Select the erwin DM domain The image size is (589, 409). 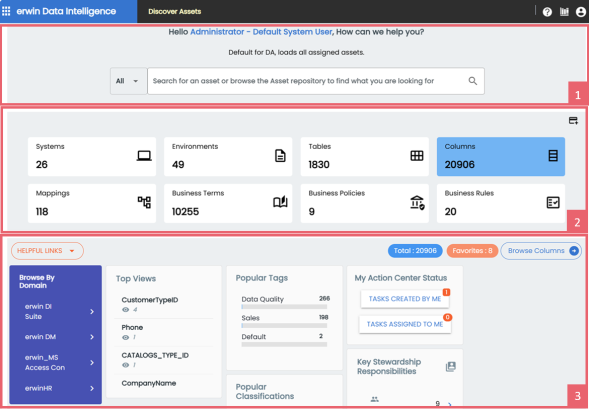click(x=40, y=337)
